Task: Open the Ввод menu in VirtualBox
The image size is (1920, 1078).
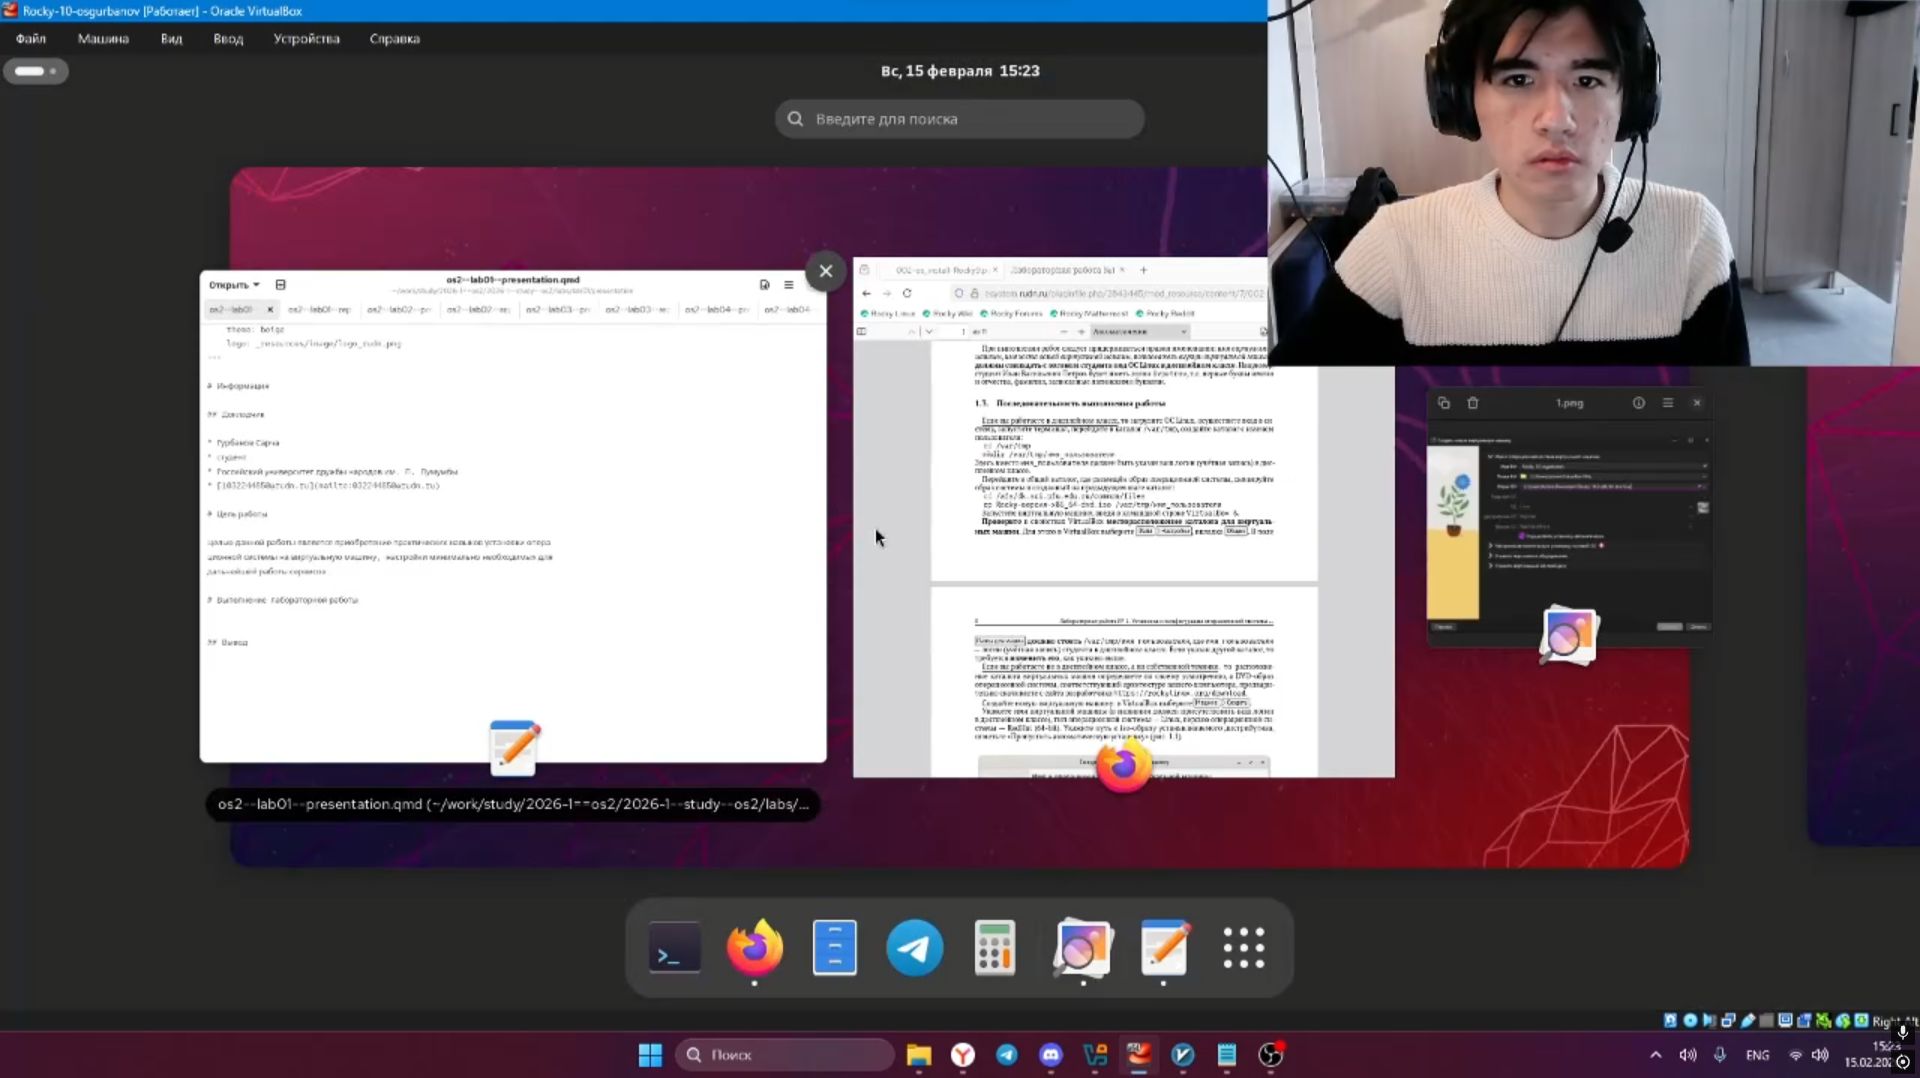Action: click(x=228, y=39)
